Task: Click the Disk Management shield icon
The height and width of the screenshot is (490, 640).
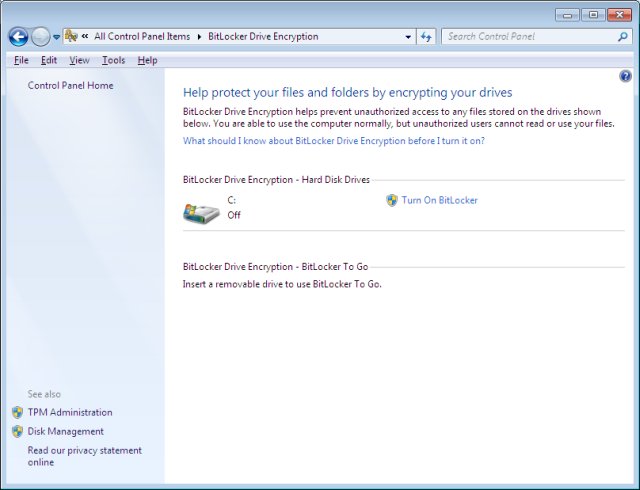Action: pyautogui.click(x=17, y=431)
